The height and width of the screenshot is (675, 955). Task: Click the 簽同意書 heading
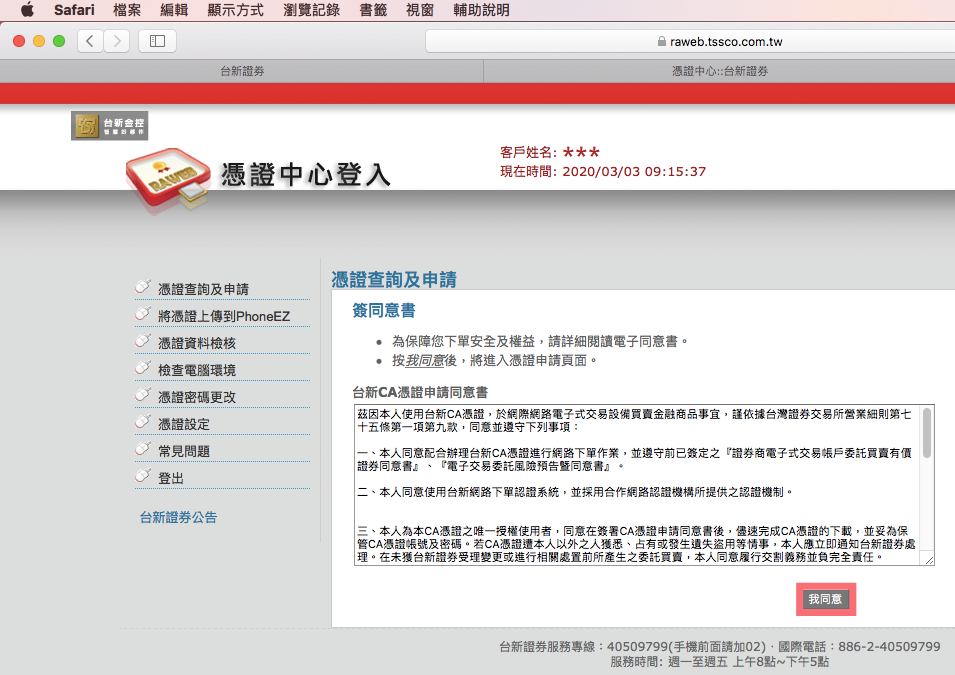[384, 311]
